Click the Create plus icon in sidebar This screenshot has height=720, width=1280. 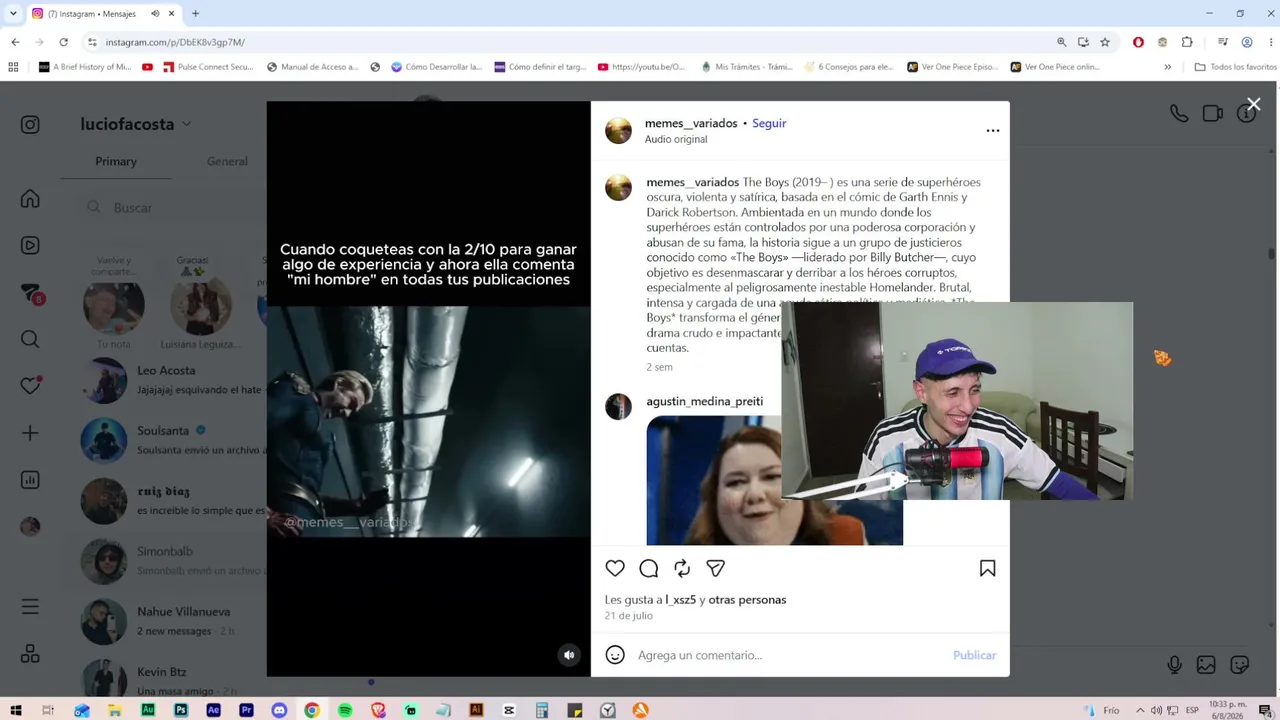30,433
